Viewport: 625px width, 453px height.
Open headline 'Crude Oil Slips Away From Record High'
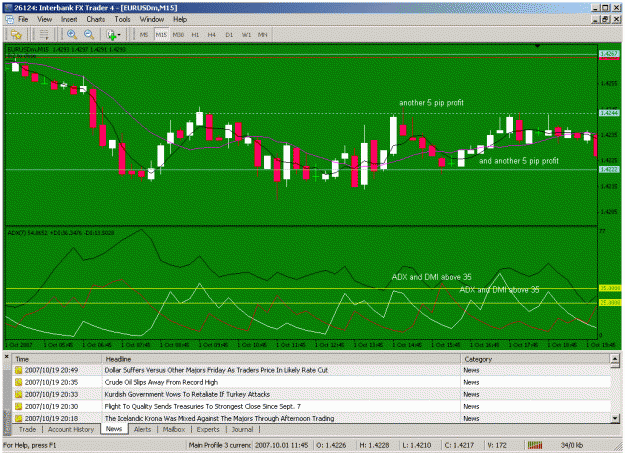[x=161, y=382]
